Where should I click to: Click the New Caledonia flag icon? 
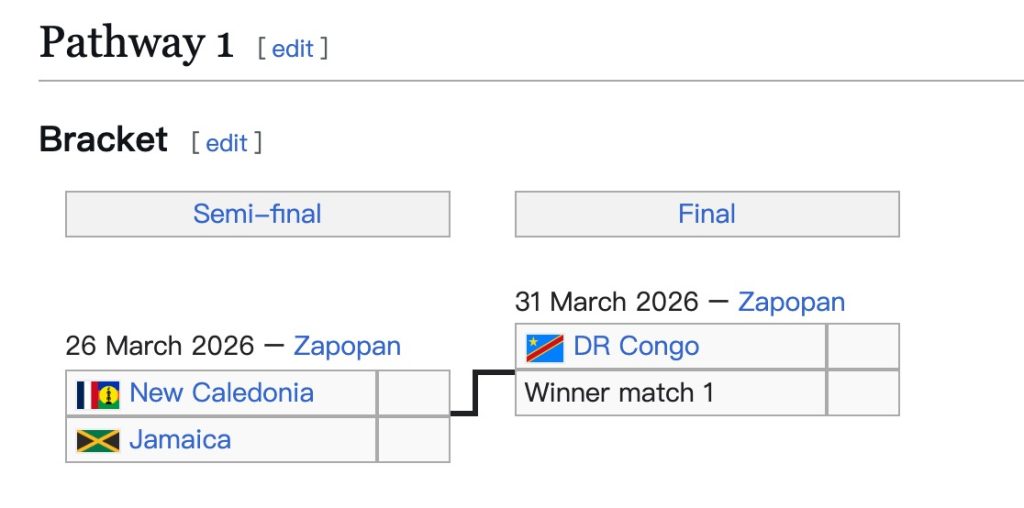(x=98, y=394)
